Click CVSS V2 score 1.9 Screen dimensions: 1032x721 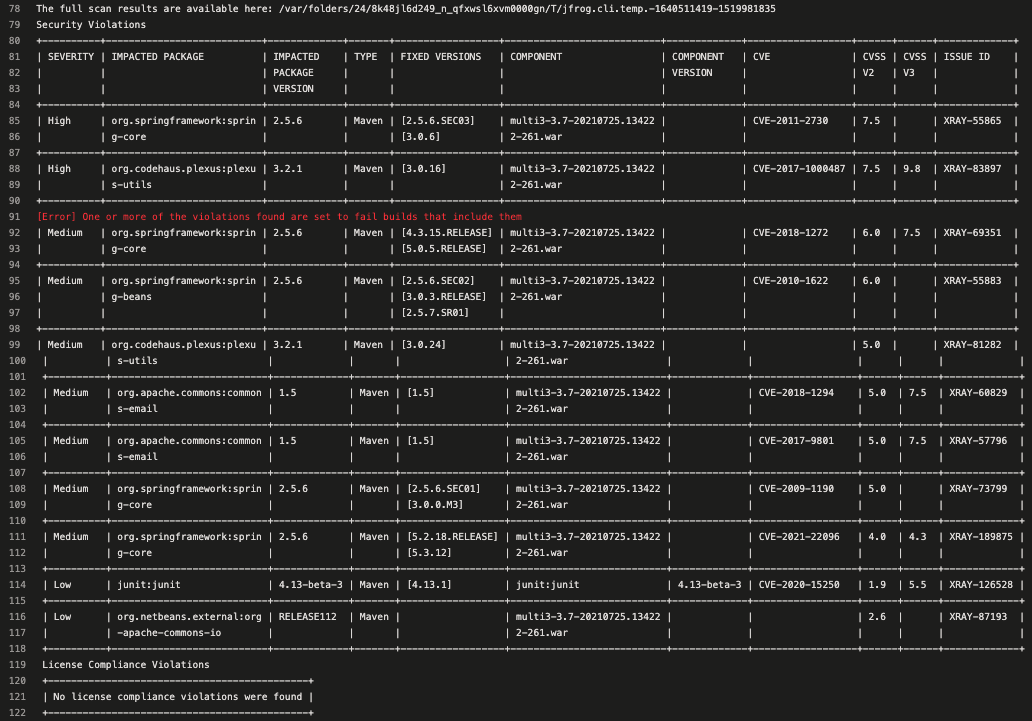point(877,585)
